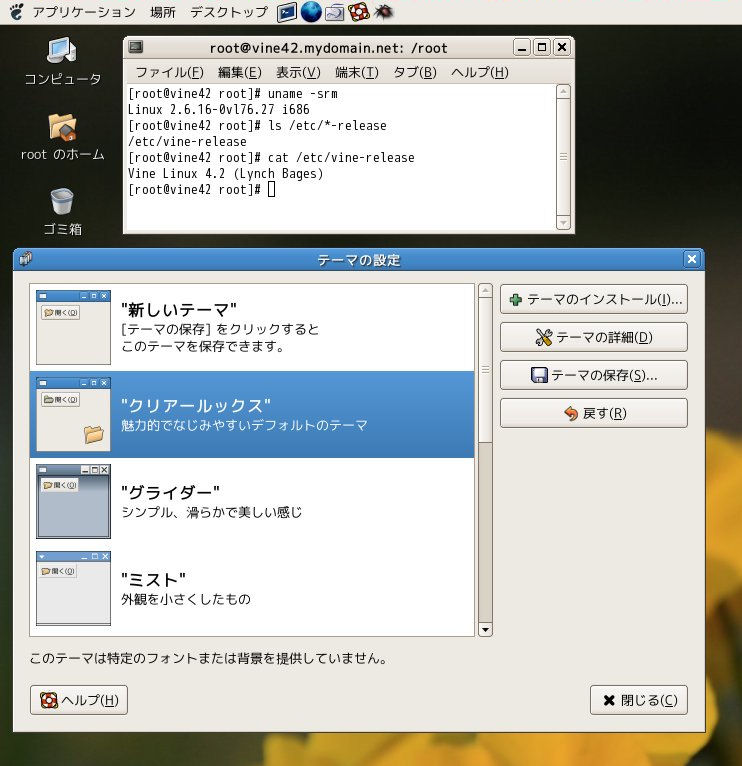Click description 外観を小さくしたもの
Image resolution: width=742 pixels, height=766 pixels.
click(x=186, y=599)
